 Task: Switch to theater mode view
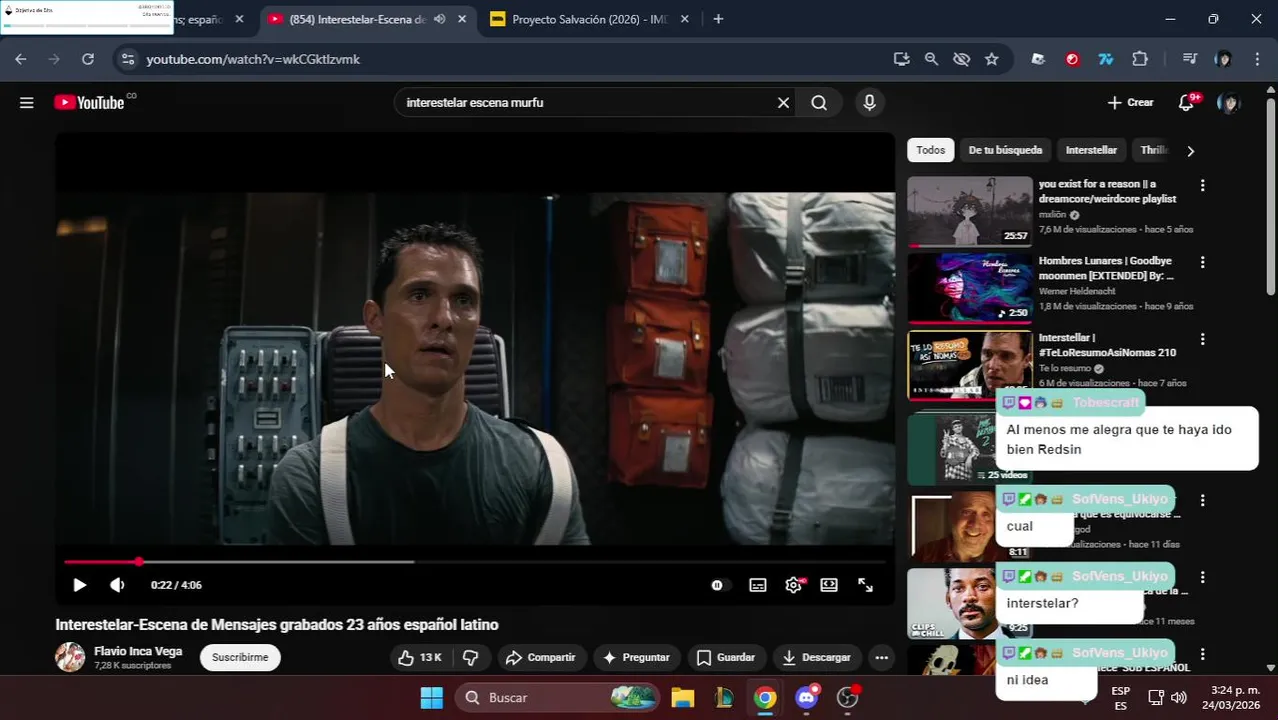click(829, 585)
